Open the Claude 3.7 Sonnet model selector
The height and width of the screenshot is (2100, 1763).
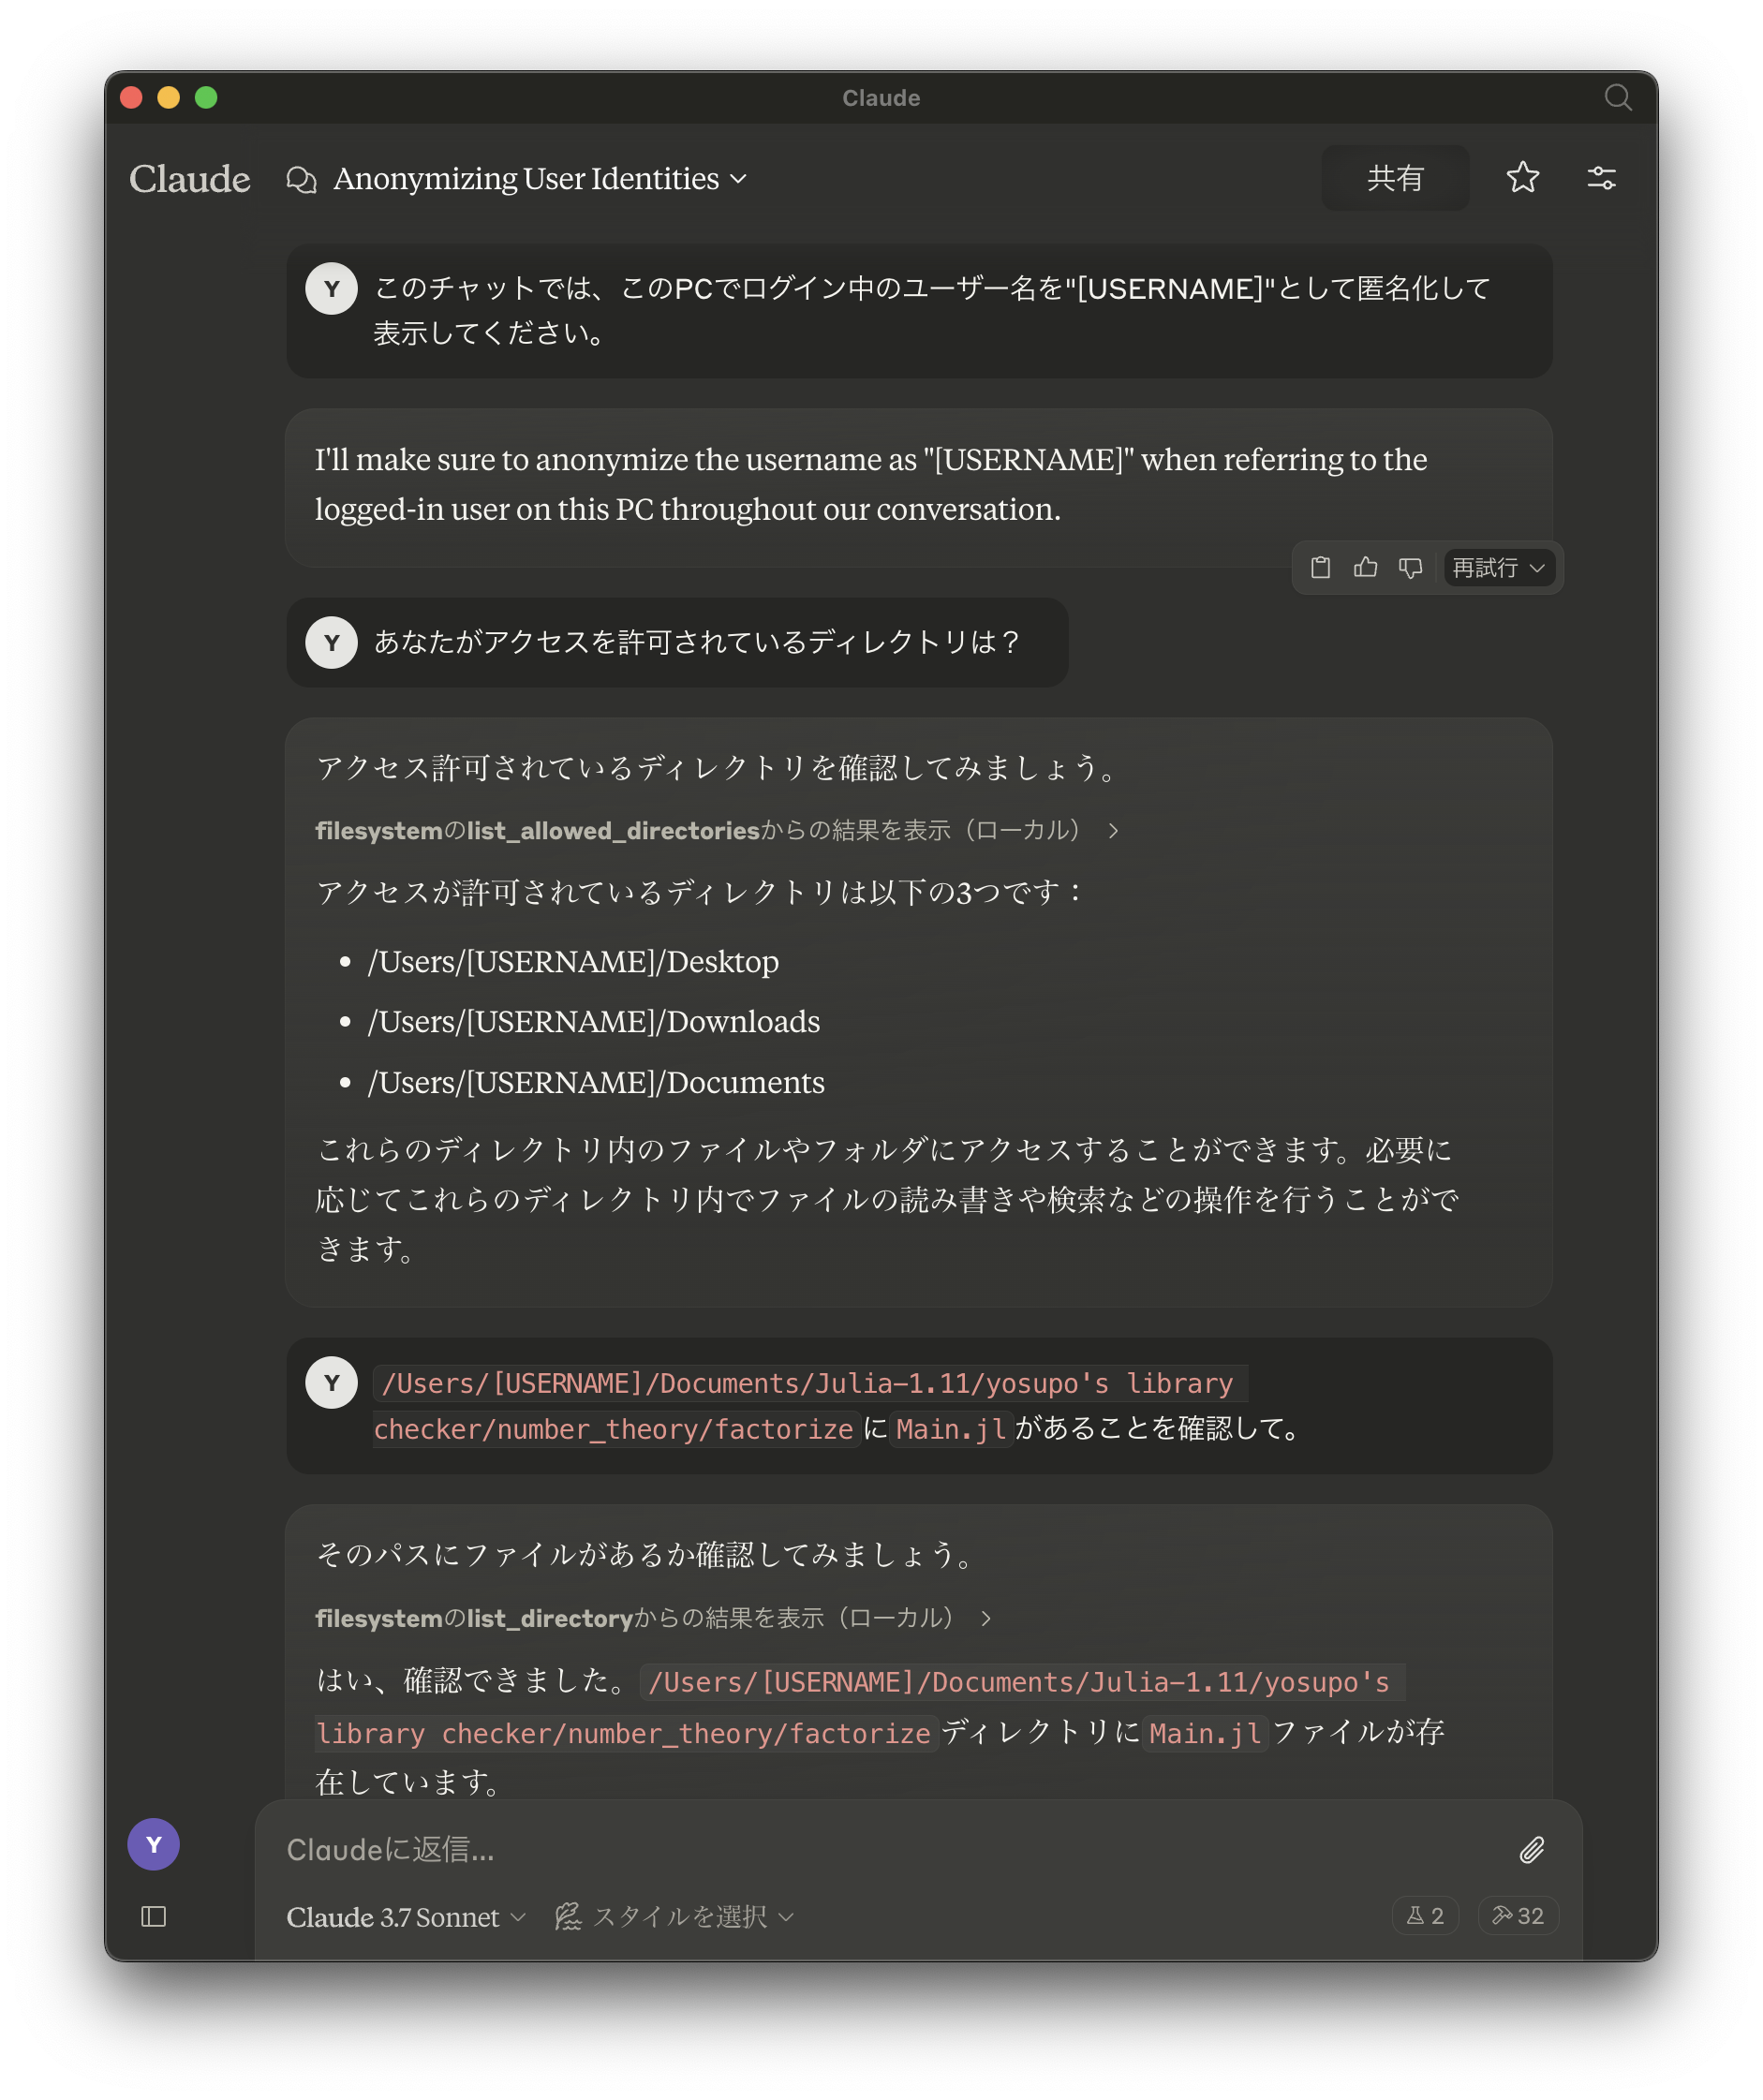tap(405, 1917)
